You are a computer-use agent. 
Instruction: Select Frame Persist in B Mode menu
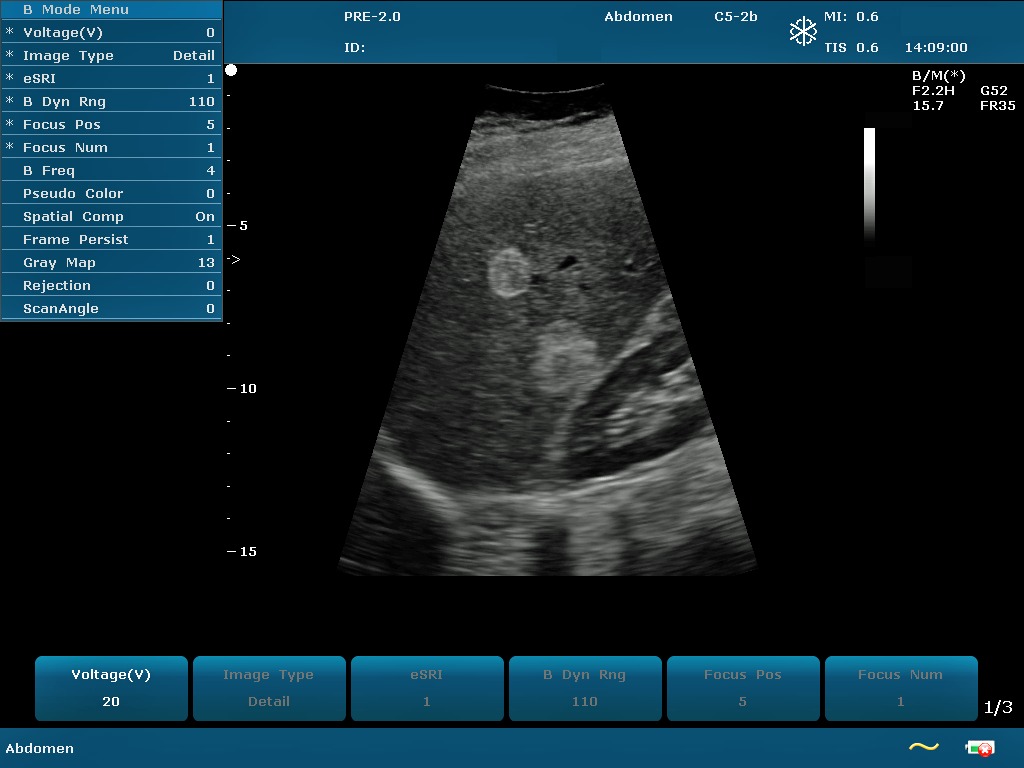[111, 240]
